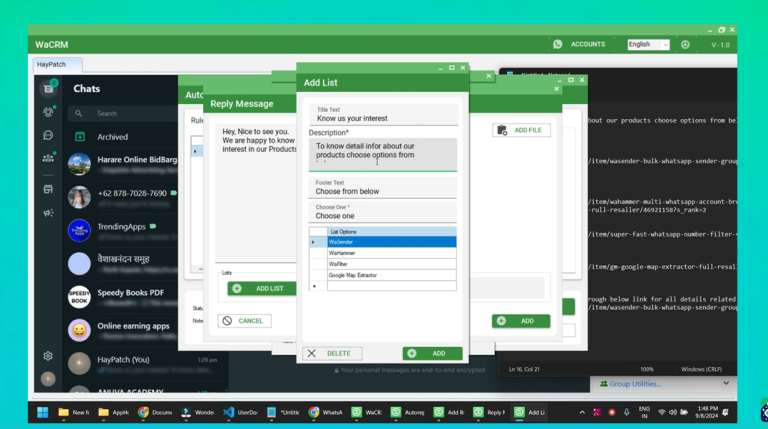Click the ADD FILE button
The height and width of the screenshot is (429, 768).
[521, 130]
